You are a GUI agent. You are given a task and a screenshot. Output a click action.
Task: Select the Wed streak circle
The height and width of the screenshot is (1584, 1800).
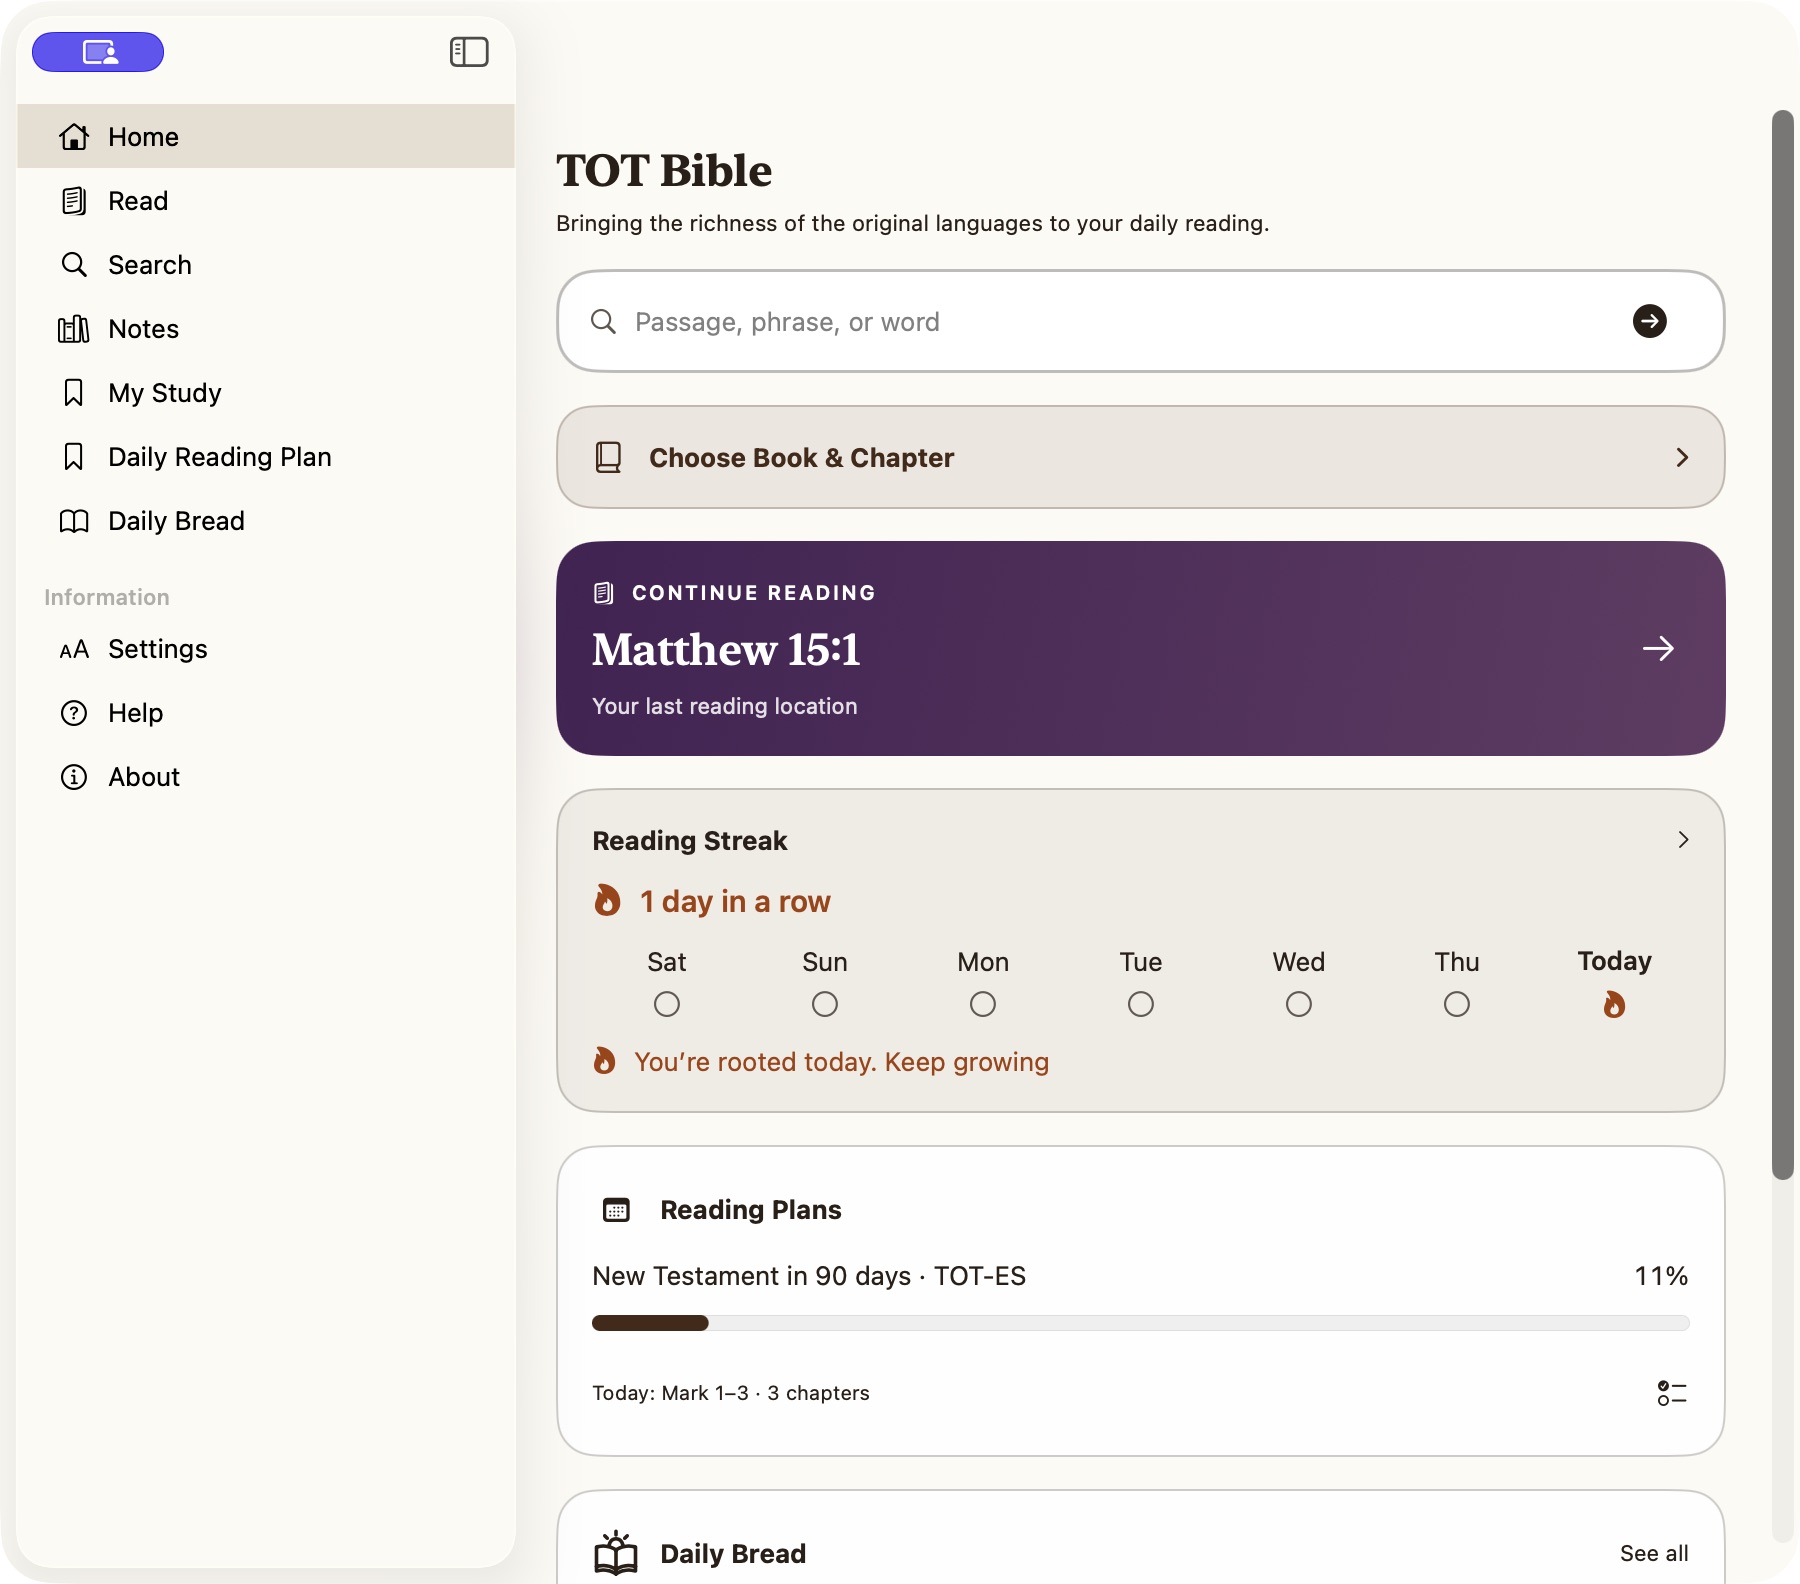coord(1299,1004)
